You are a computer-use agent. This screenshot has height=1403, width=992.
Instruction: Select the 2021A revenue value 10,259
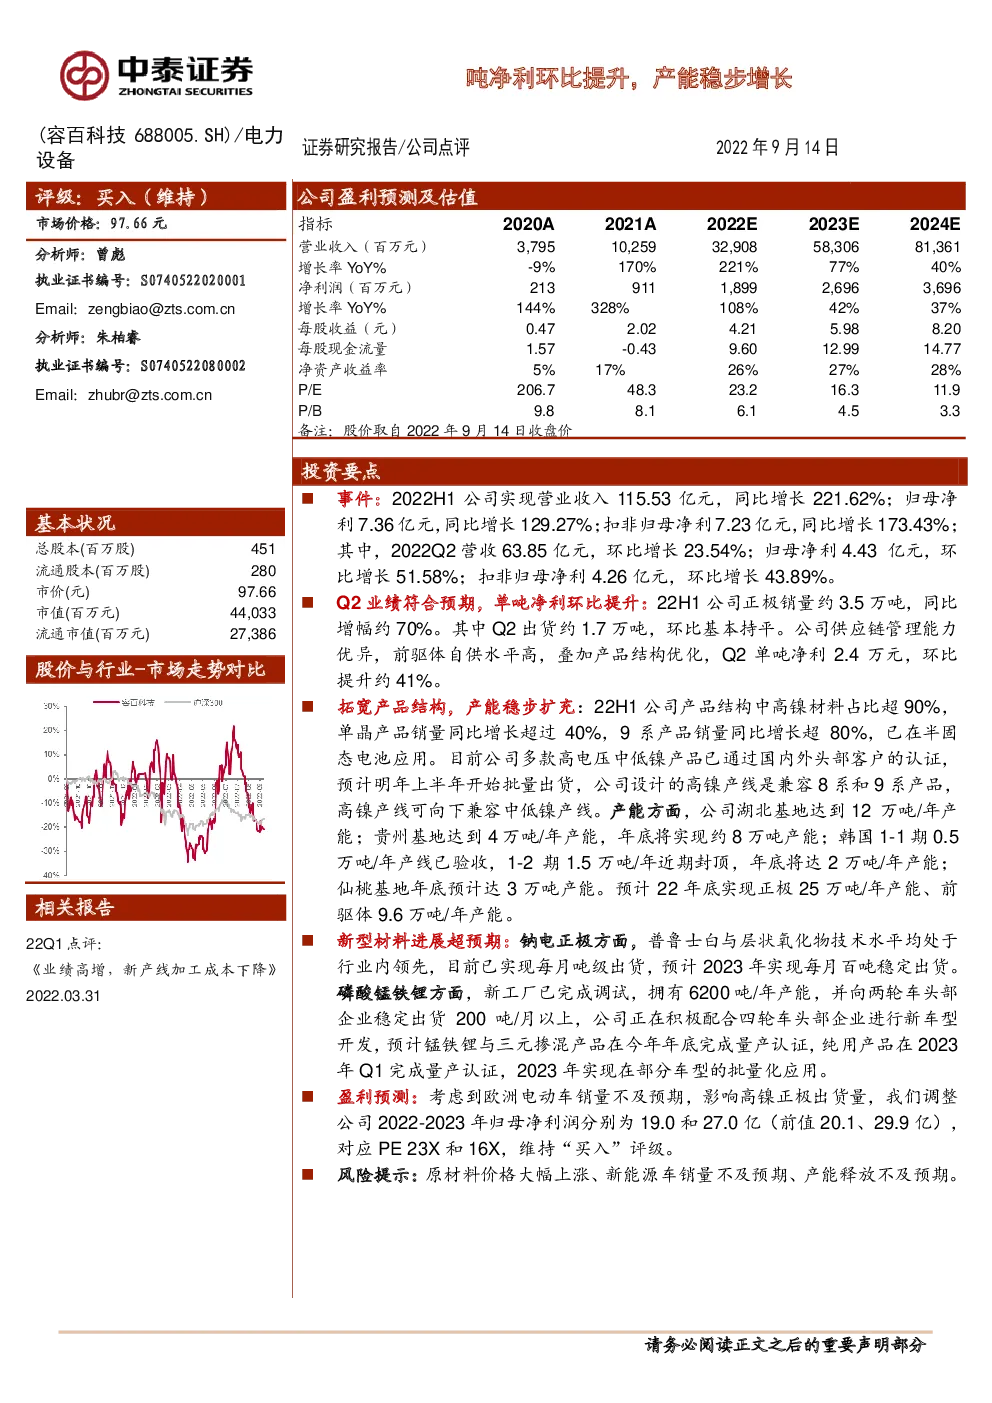pyautogui.click(x=634, y=247)
